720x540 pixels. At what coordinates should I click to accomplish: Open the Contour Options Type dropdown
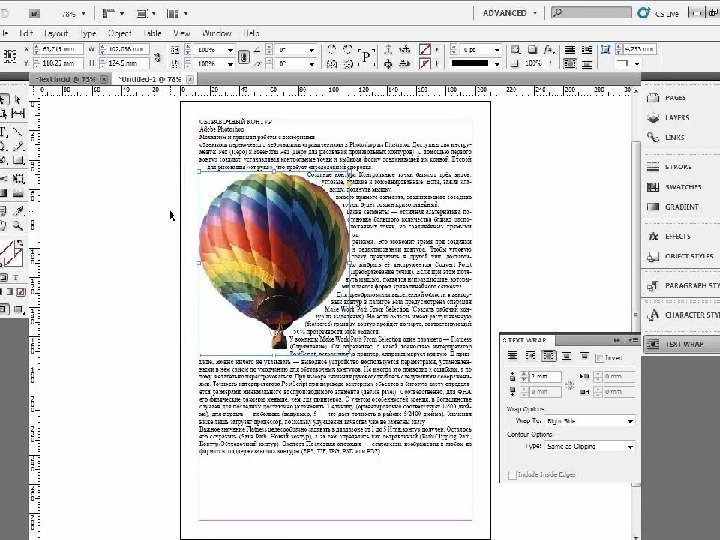[x=590, y=446]
